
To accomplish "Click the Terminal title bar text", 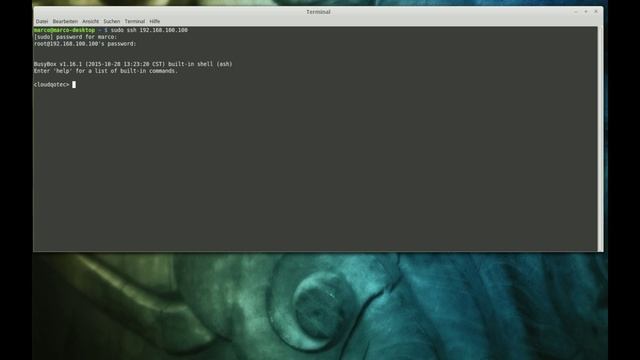I will pos(318,12).
